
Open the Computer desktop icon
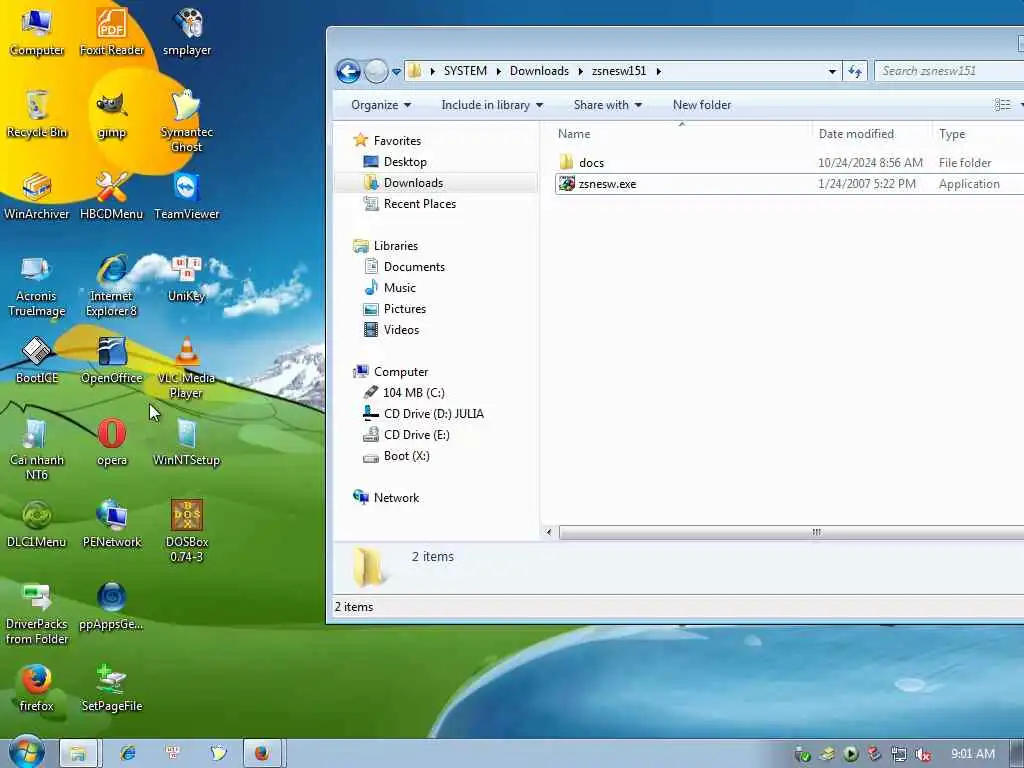click(37, 32)
